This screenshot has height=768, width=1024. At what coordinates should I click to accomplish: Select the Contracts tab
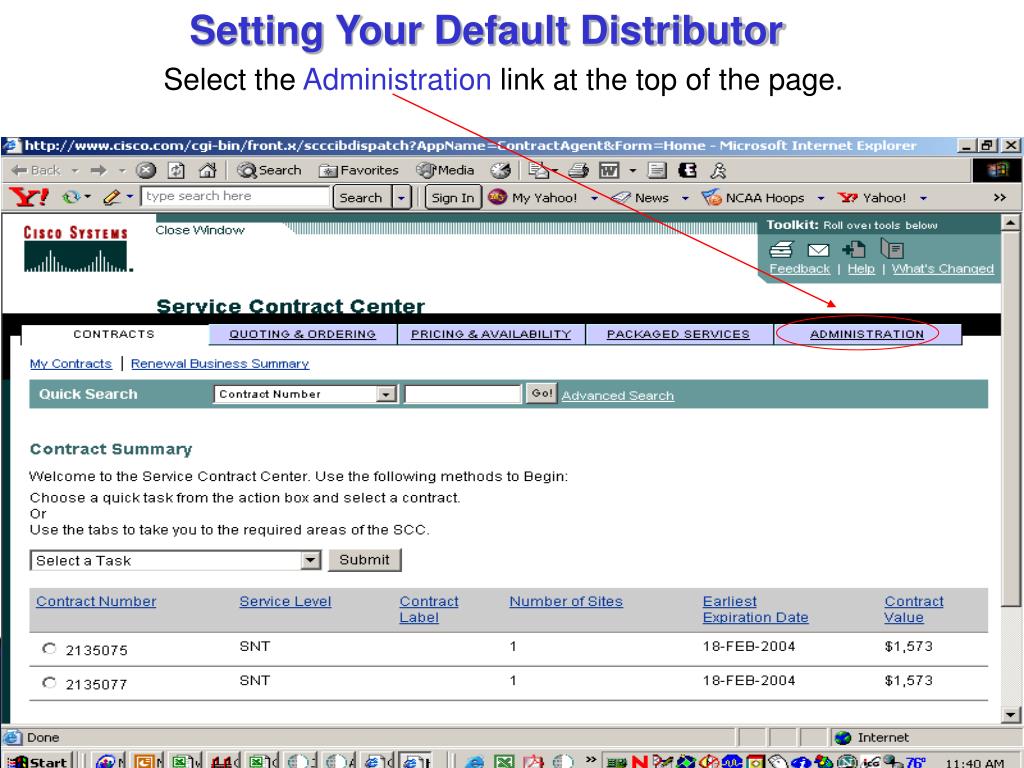coord(114,334)
